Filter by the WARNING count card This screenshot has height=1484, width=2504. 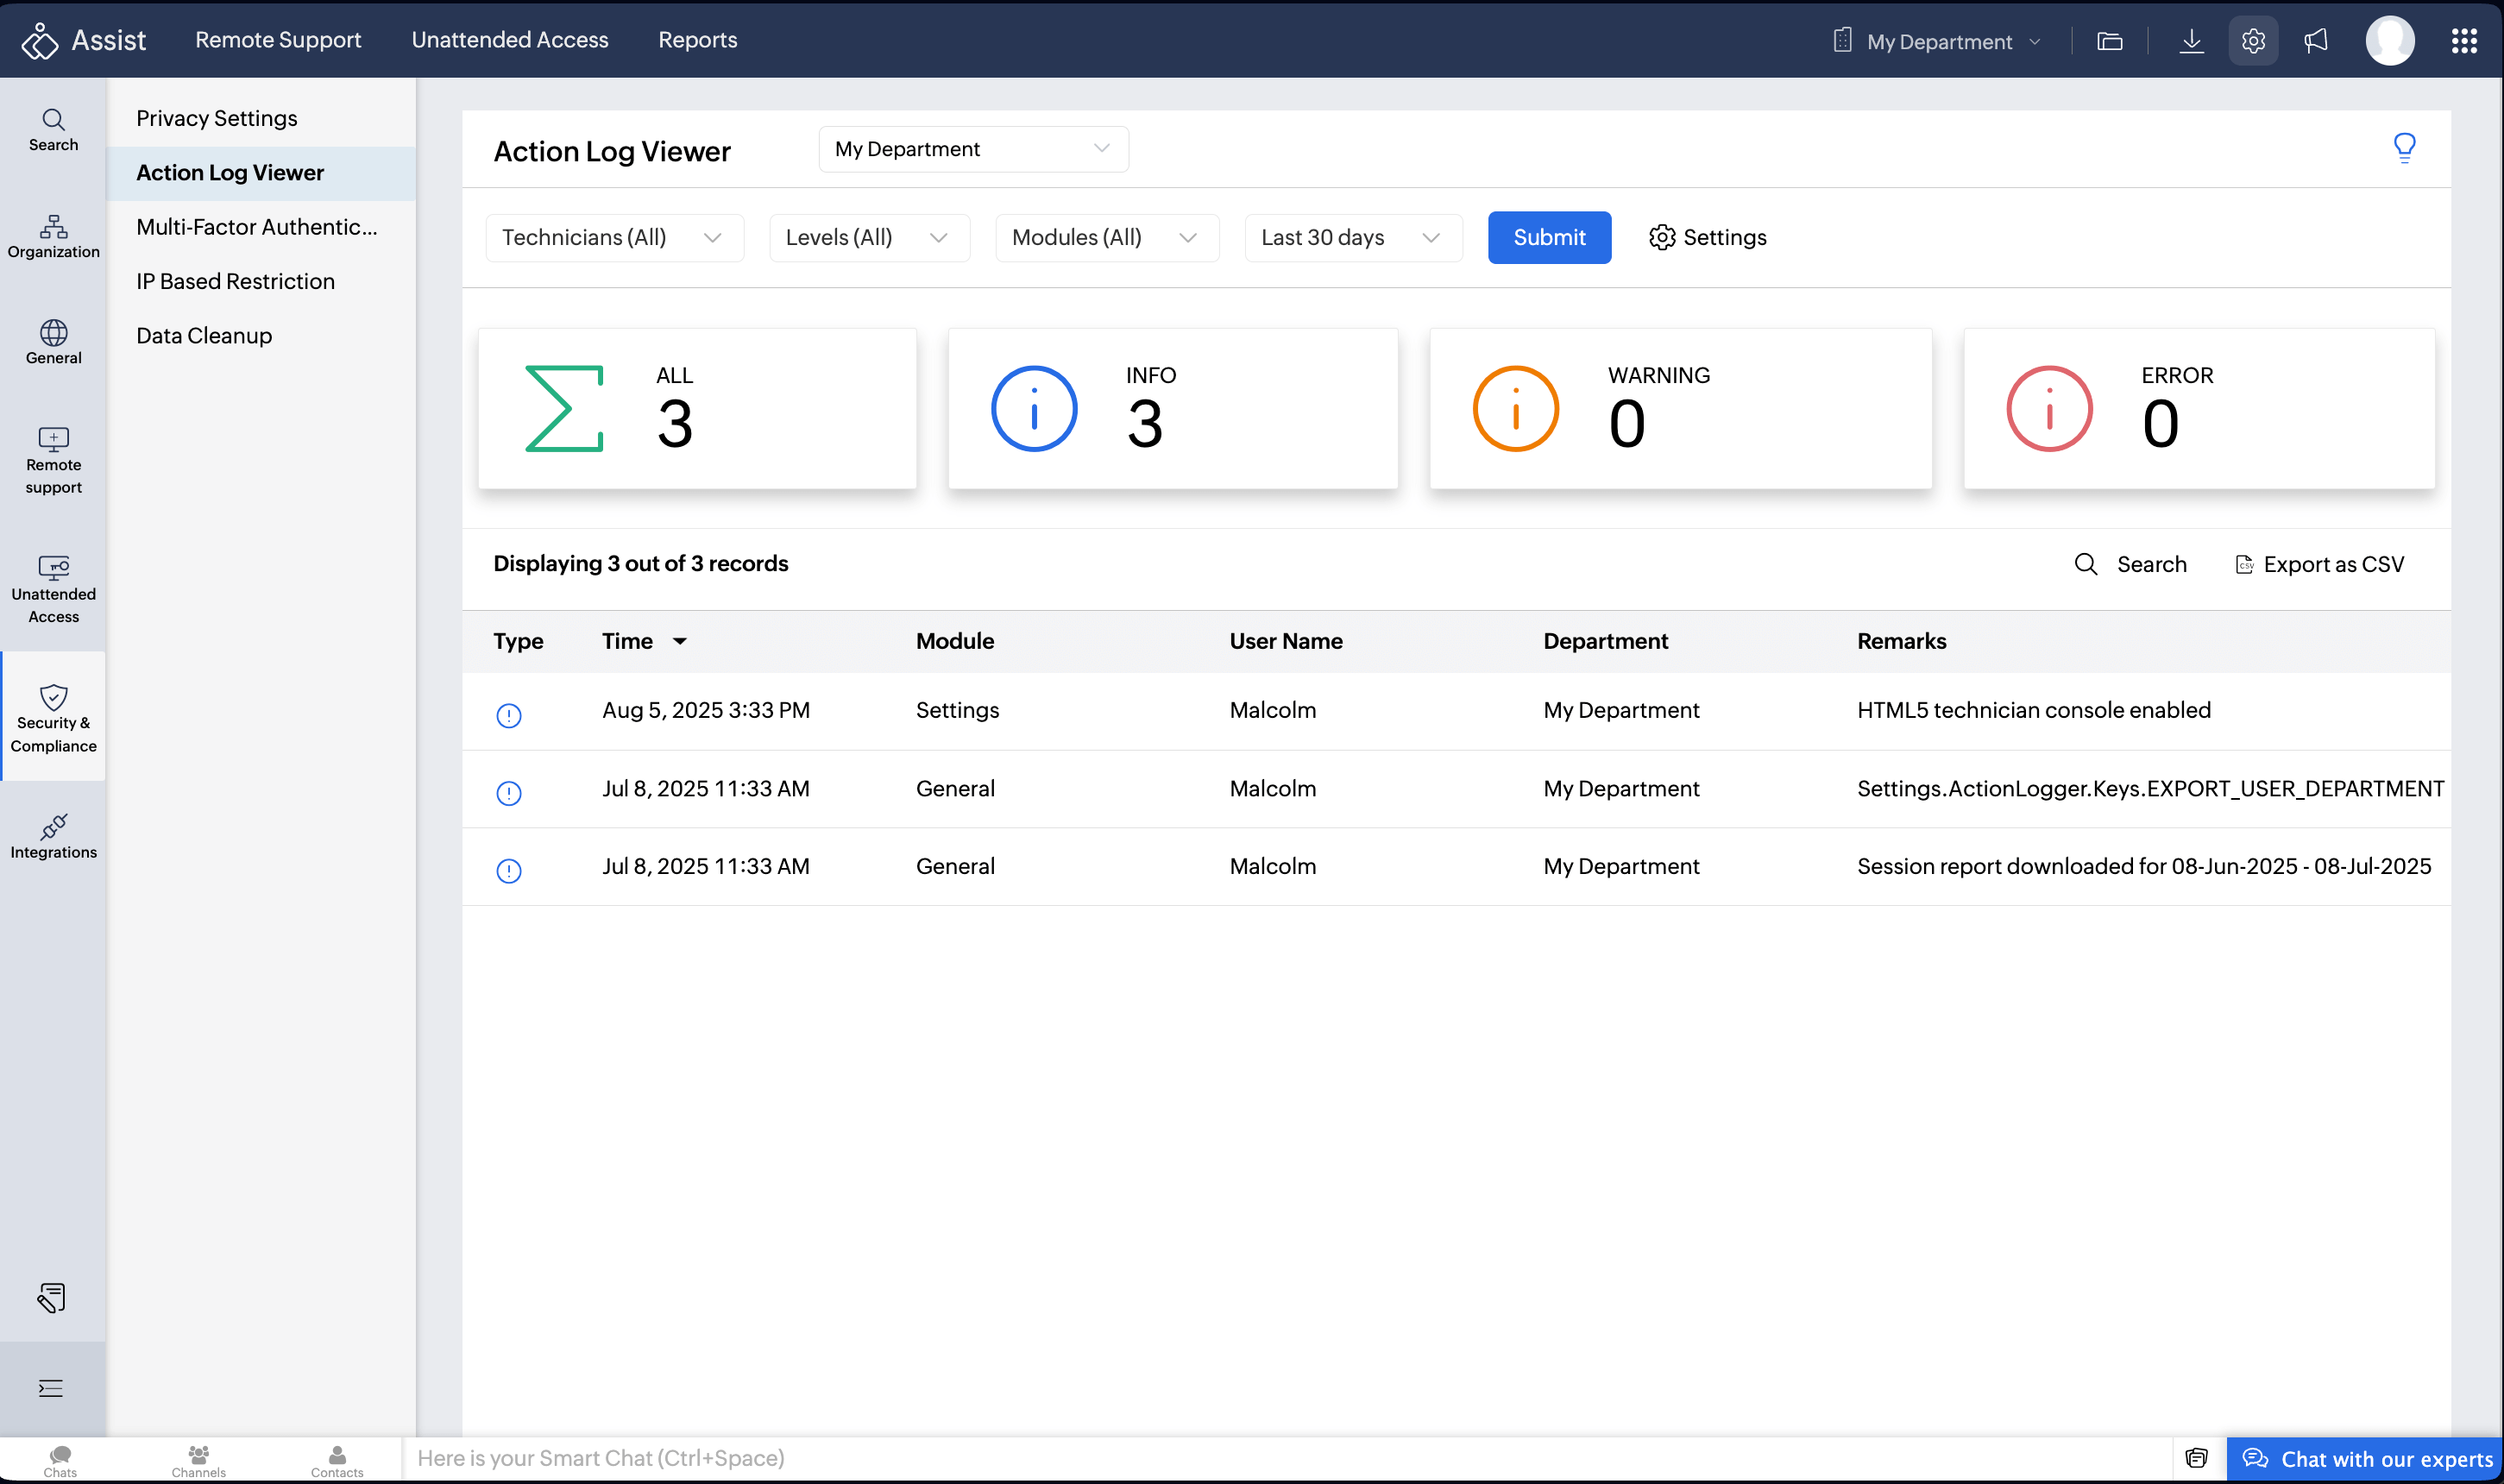(1680, 408)
